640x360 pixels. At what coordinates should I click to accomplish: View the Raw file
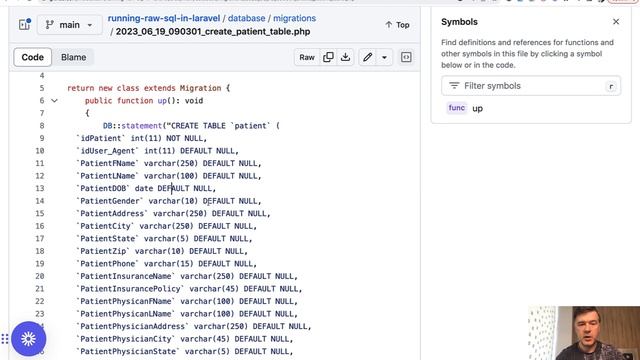[x=307, y=57]
